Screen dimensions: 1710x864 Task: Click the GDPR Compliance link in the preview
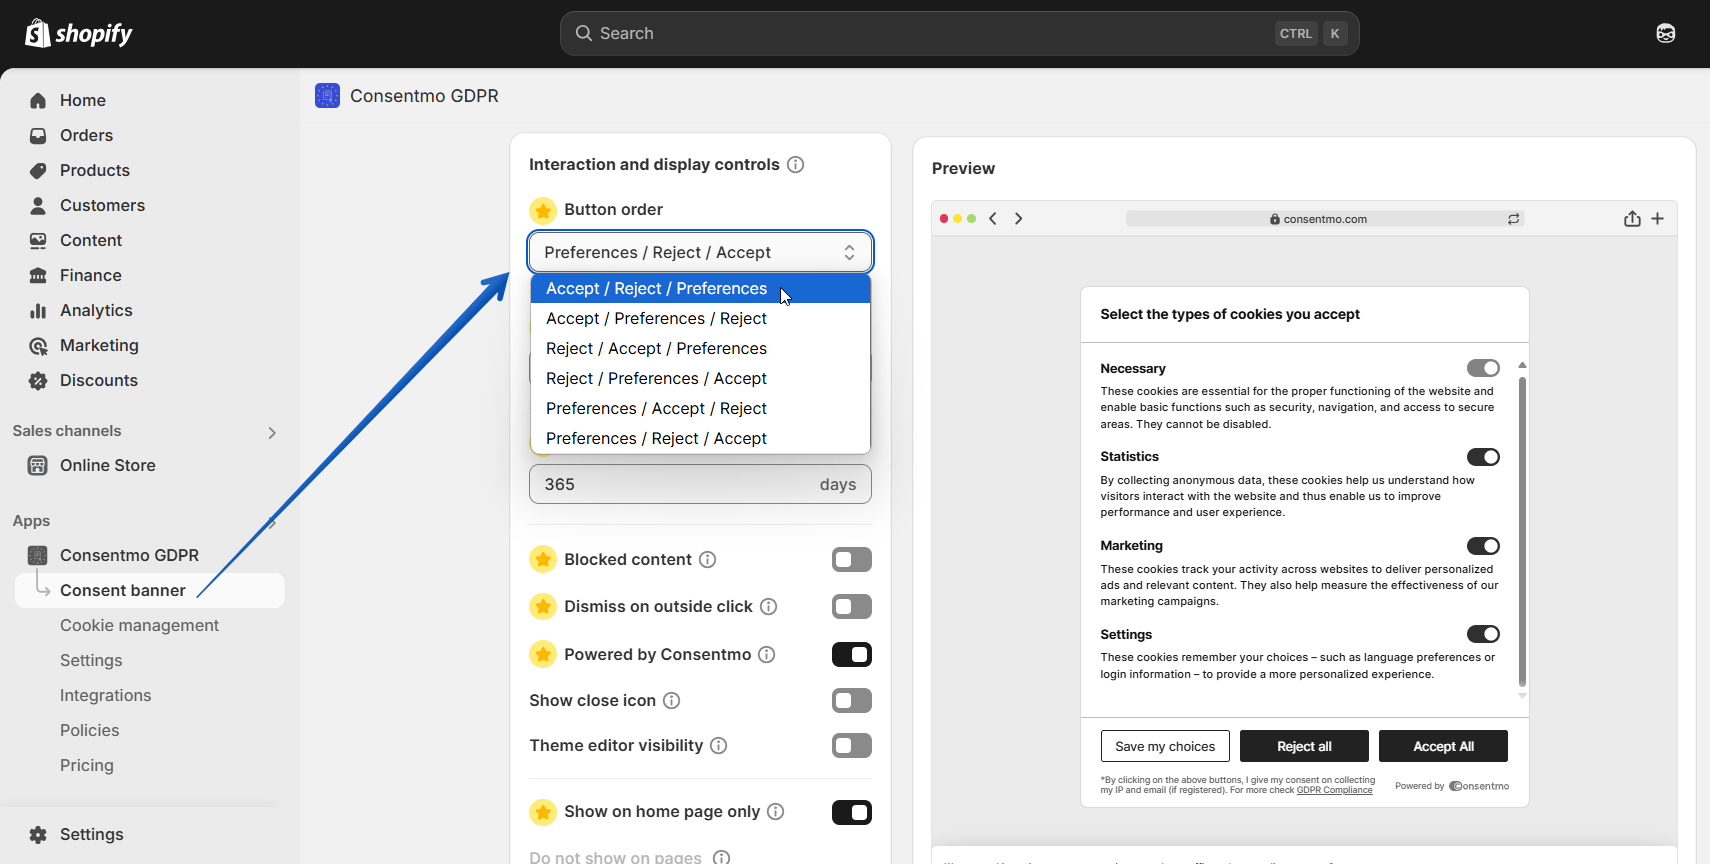tap(1334, 790)
